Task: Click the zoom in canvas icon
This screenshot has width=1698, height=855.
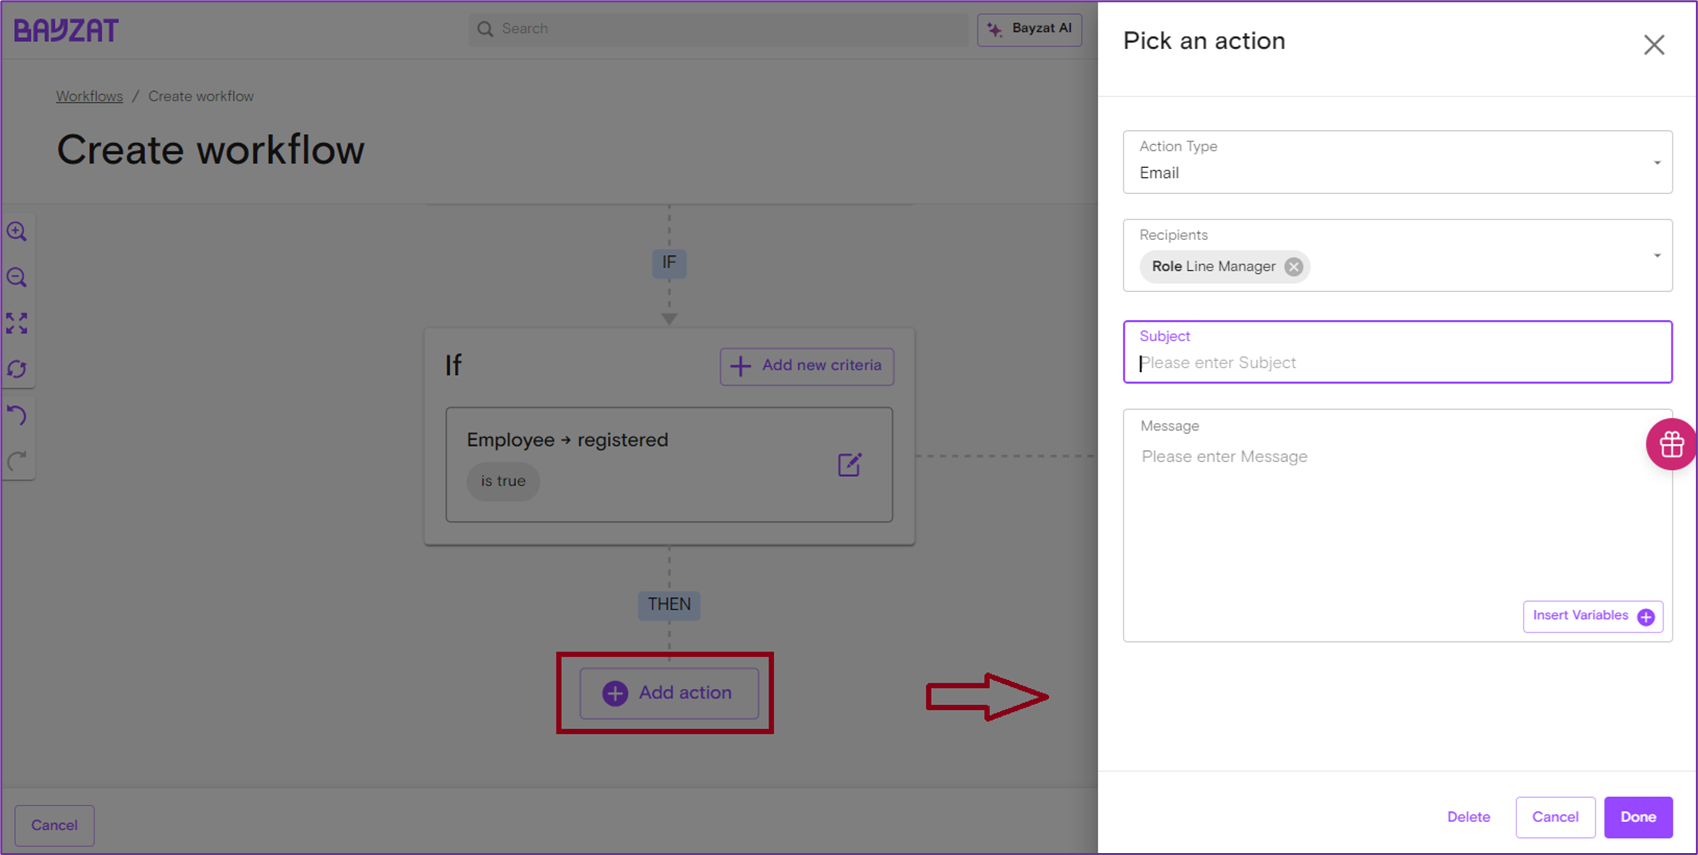Action: tap(17, 232)
